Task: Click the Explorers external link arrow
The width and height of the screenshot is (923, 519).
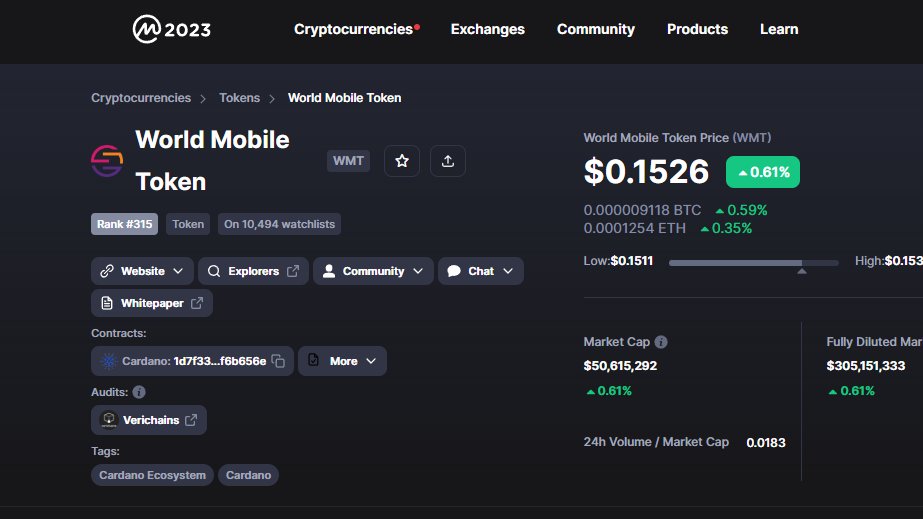Action: [x=293, y=271]
